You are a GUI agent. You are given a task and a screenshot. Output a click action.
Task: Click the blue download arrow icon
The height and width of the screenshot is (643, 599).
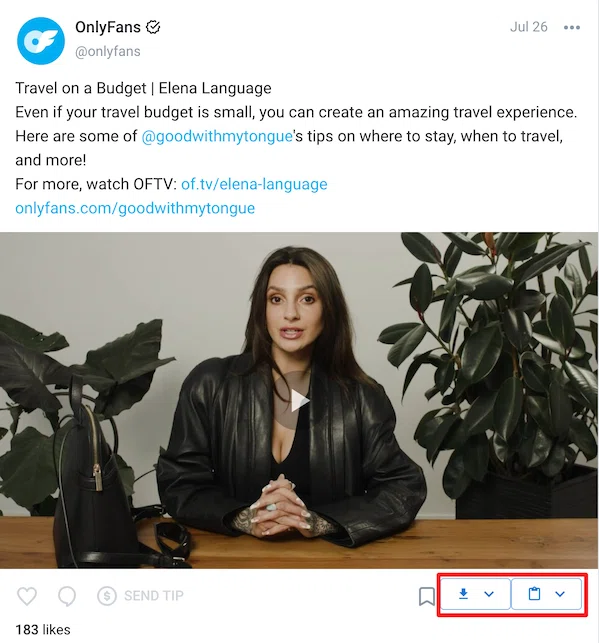pyautogui.click(x=463, y=593)
